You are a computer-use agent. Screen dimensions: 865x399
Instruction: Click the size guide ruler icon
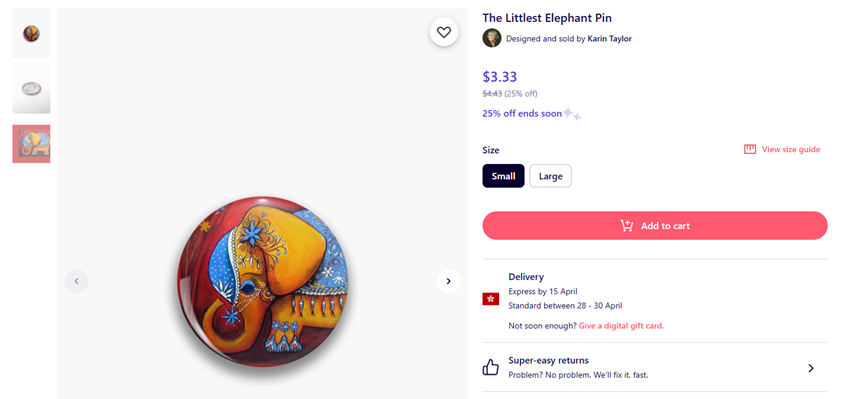(x=750, y=150)
